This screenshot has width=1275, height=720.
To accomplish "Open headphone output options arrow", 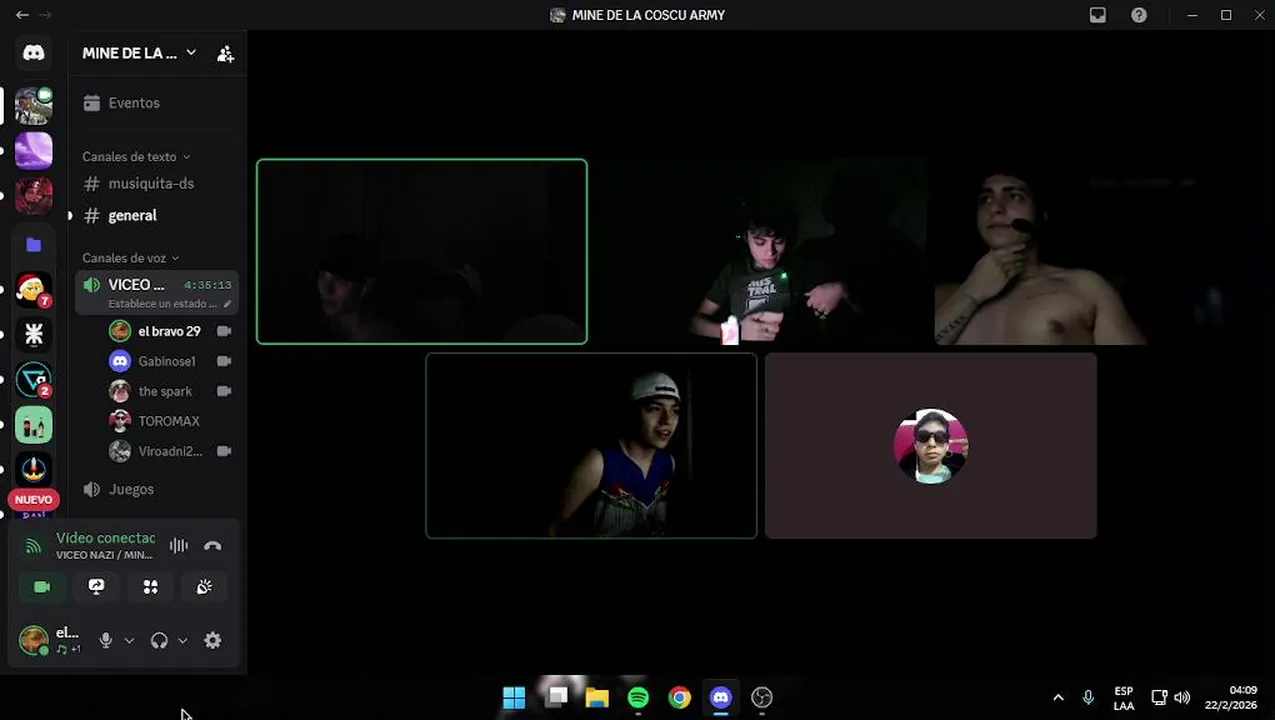I will (x=182, y=641).
